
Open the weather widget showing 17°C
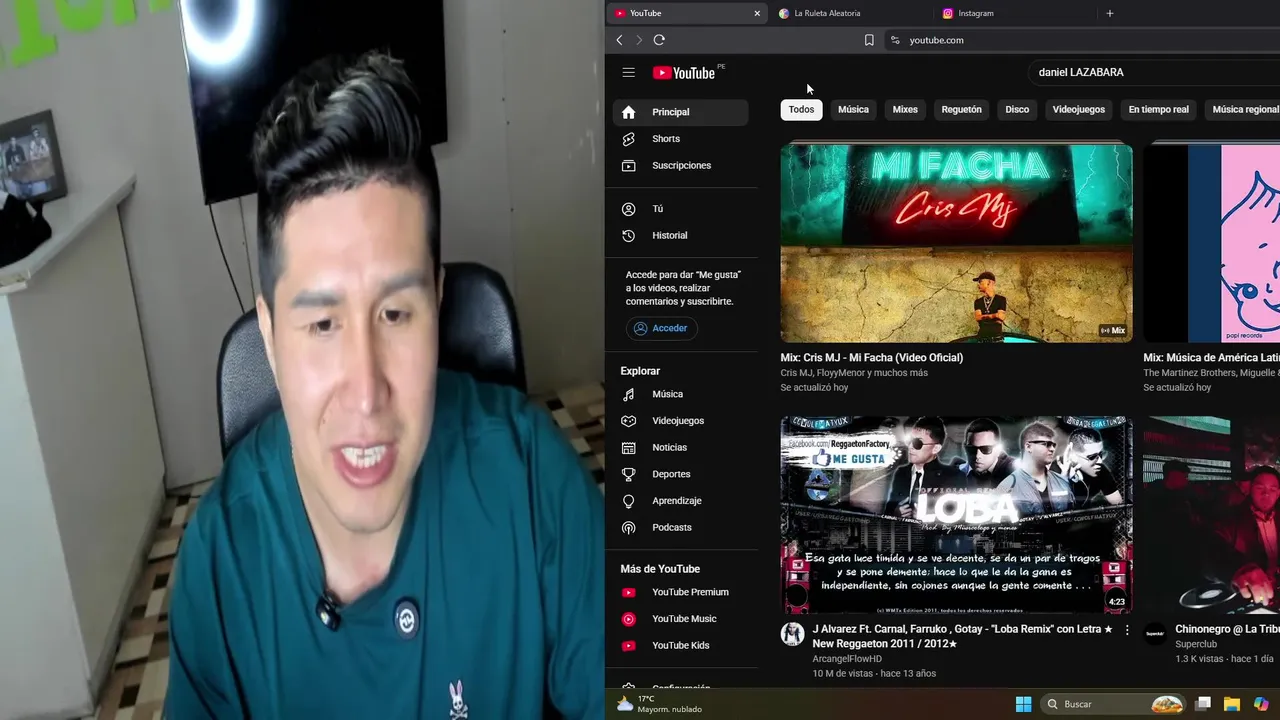click(660, 704)
